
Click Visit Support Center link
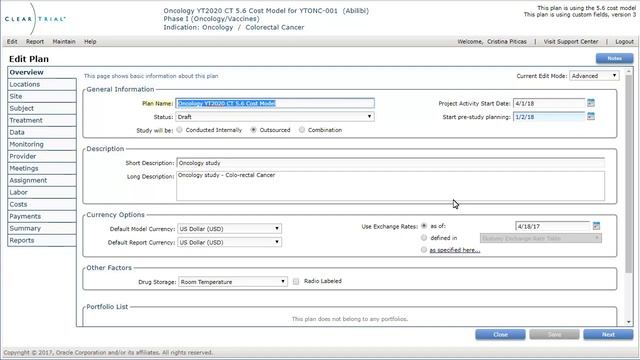coord(571,42)
